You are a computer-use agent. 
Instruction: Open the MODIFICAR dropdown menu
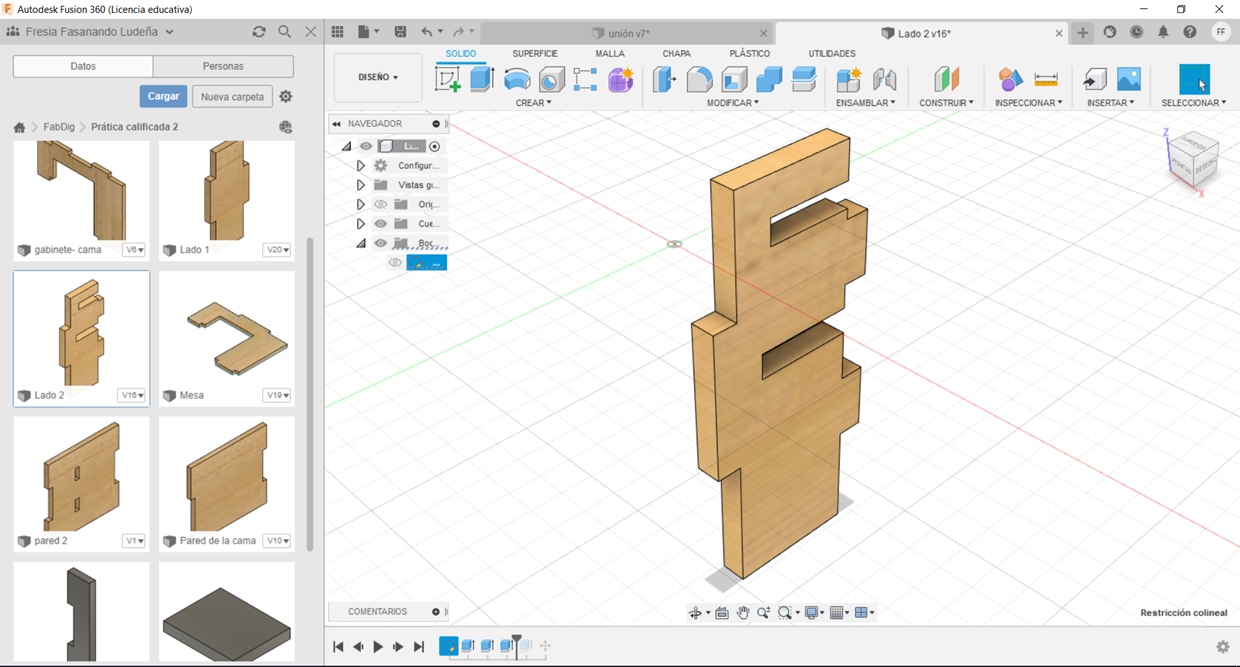coord(733,103)
